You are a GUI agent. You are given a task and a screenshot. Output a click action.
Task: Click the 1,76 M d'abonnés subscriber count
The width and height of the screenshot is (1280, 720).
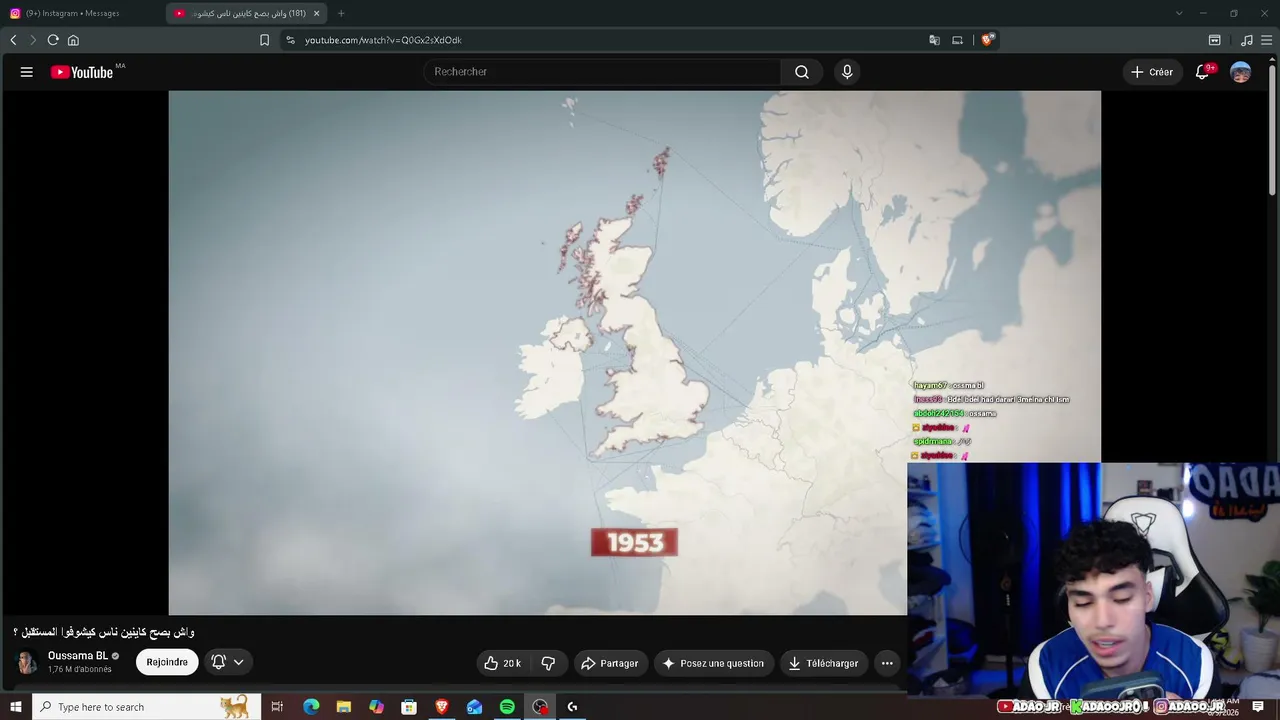coord(80,669)
